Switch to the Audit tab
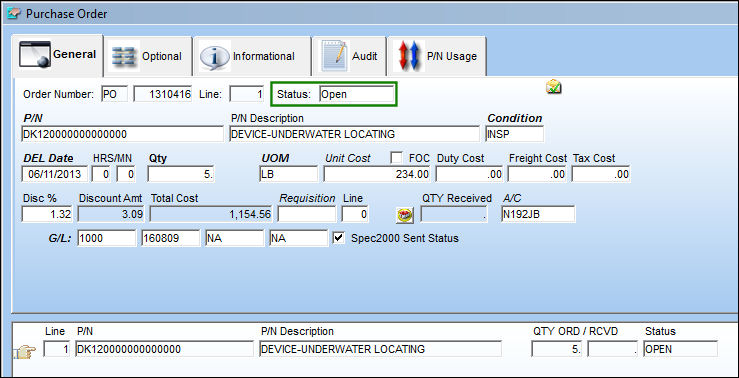The height and width of the screenshot is (378, 739). 349,56
